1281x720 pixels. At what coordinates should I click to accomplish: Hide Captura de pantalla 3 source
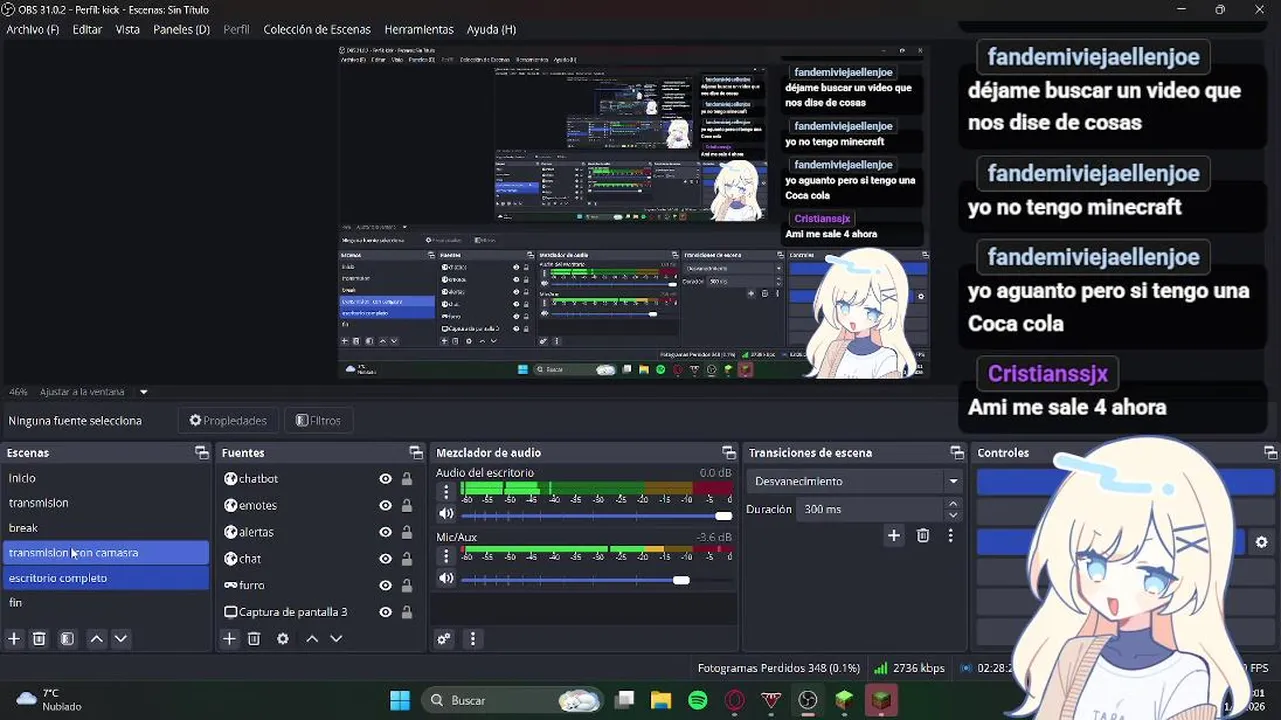pos(385,612)
